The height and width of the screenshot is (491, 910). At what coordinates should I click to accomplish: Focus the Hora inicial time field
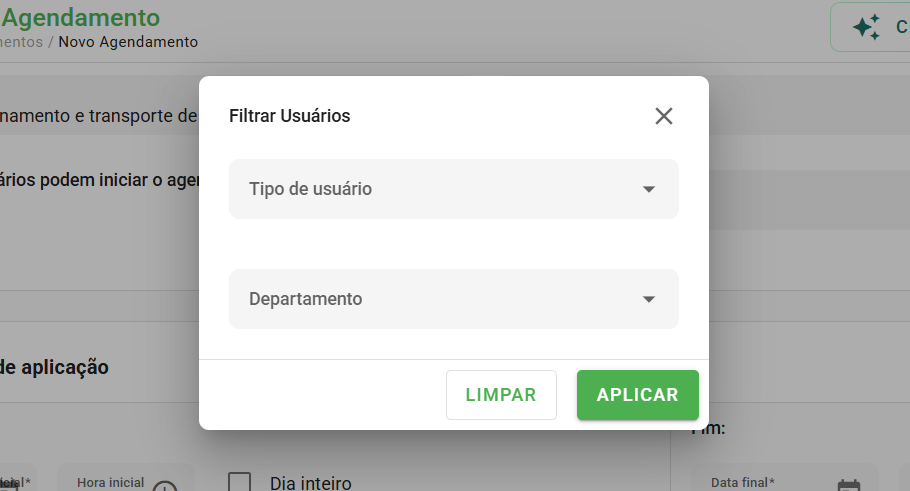point(127,477)
